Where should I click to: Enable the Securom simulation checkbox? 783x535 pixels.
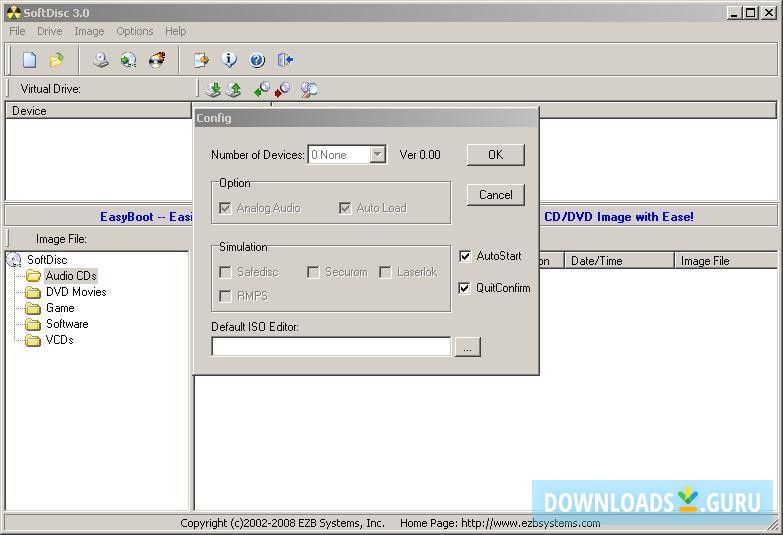coord(313,272)
